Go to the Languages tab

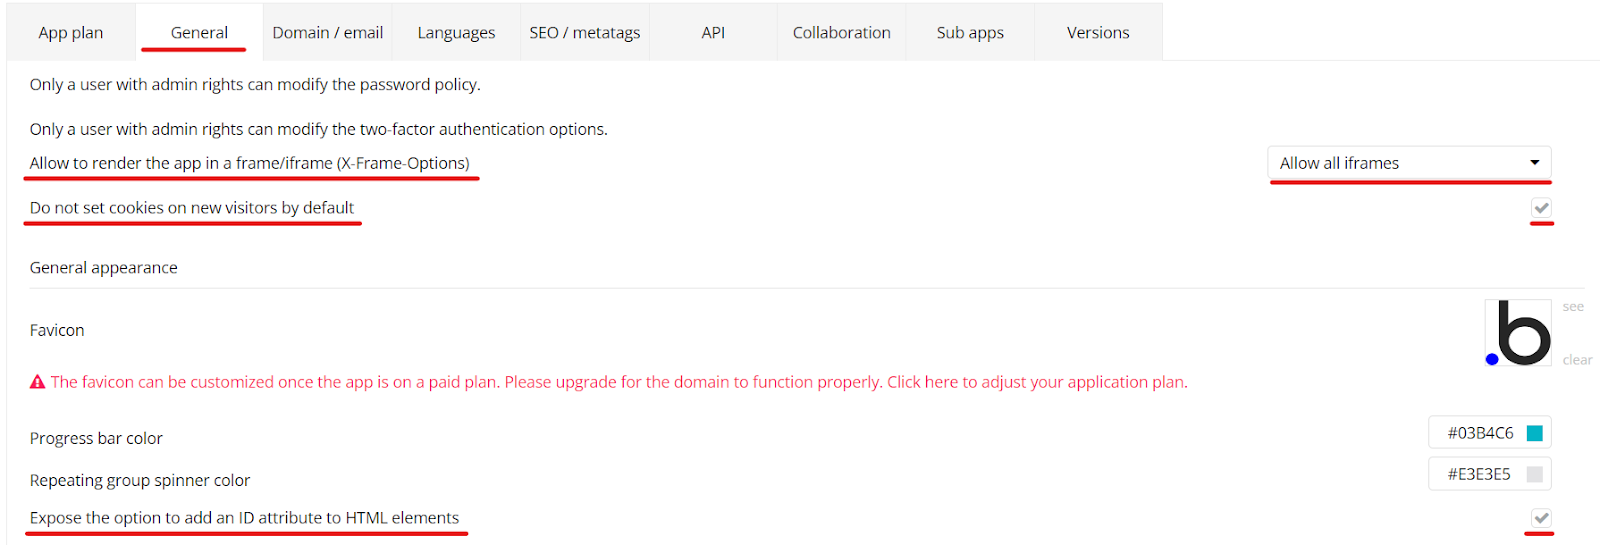[456, 33]
